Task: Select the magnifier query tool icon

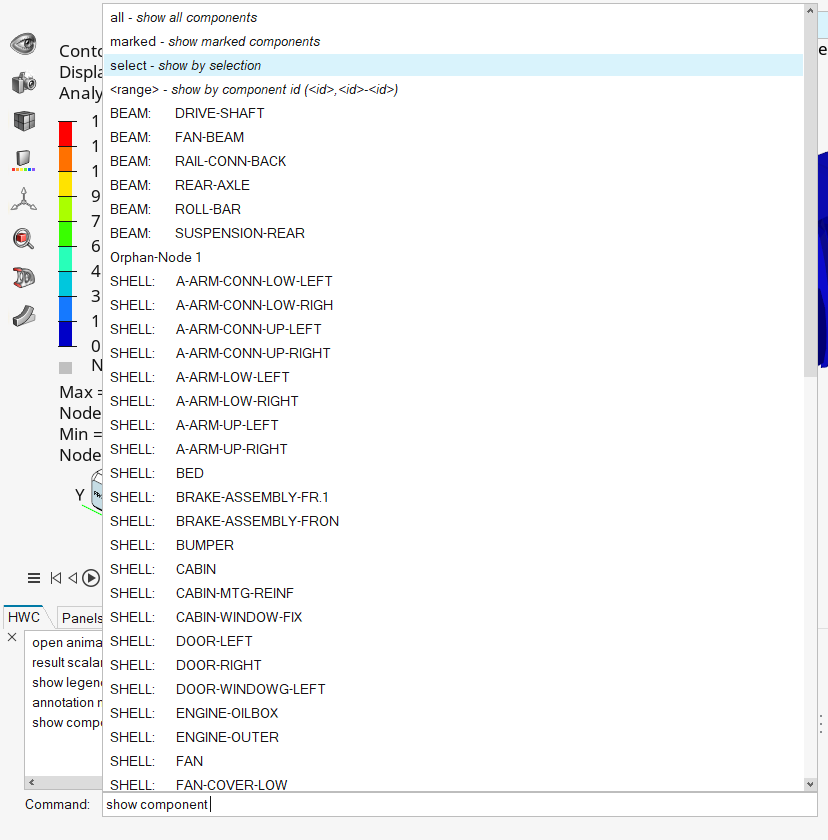Action: 23,238
